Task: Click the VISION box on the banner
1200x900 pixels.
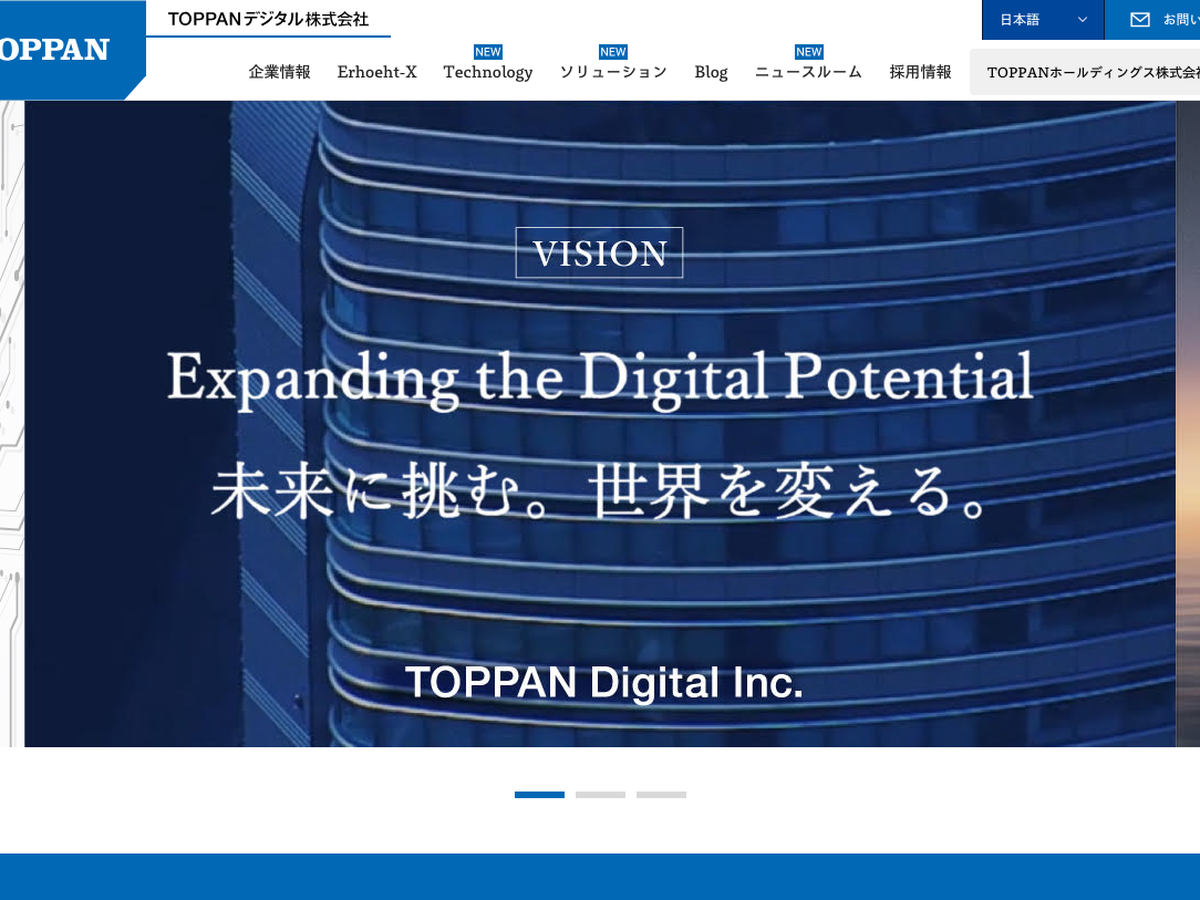Action: click(x=599, y=253)
